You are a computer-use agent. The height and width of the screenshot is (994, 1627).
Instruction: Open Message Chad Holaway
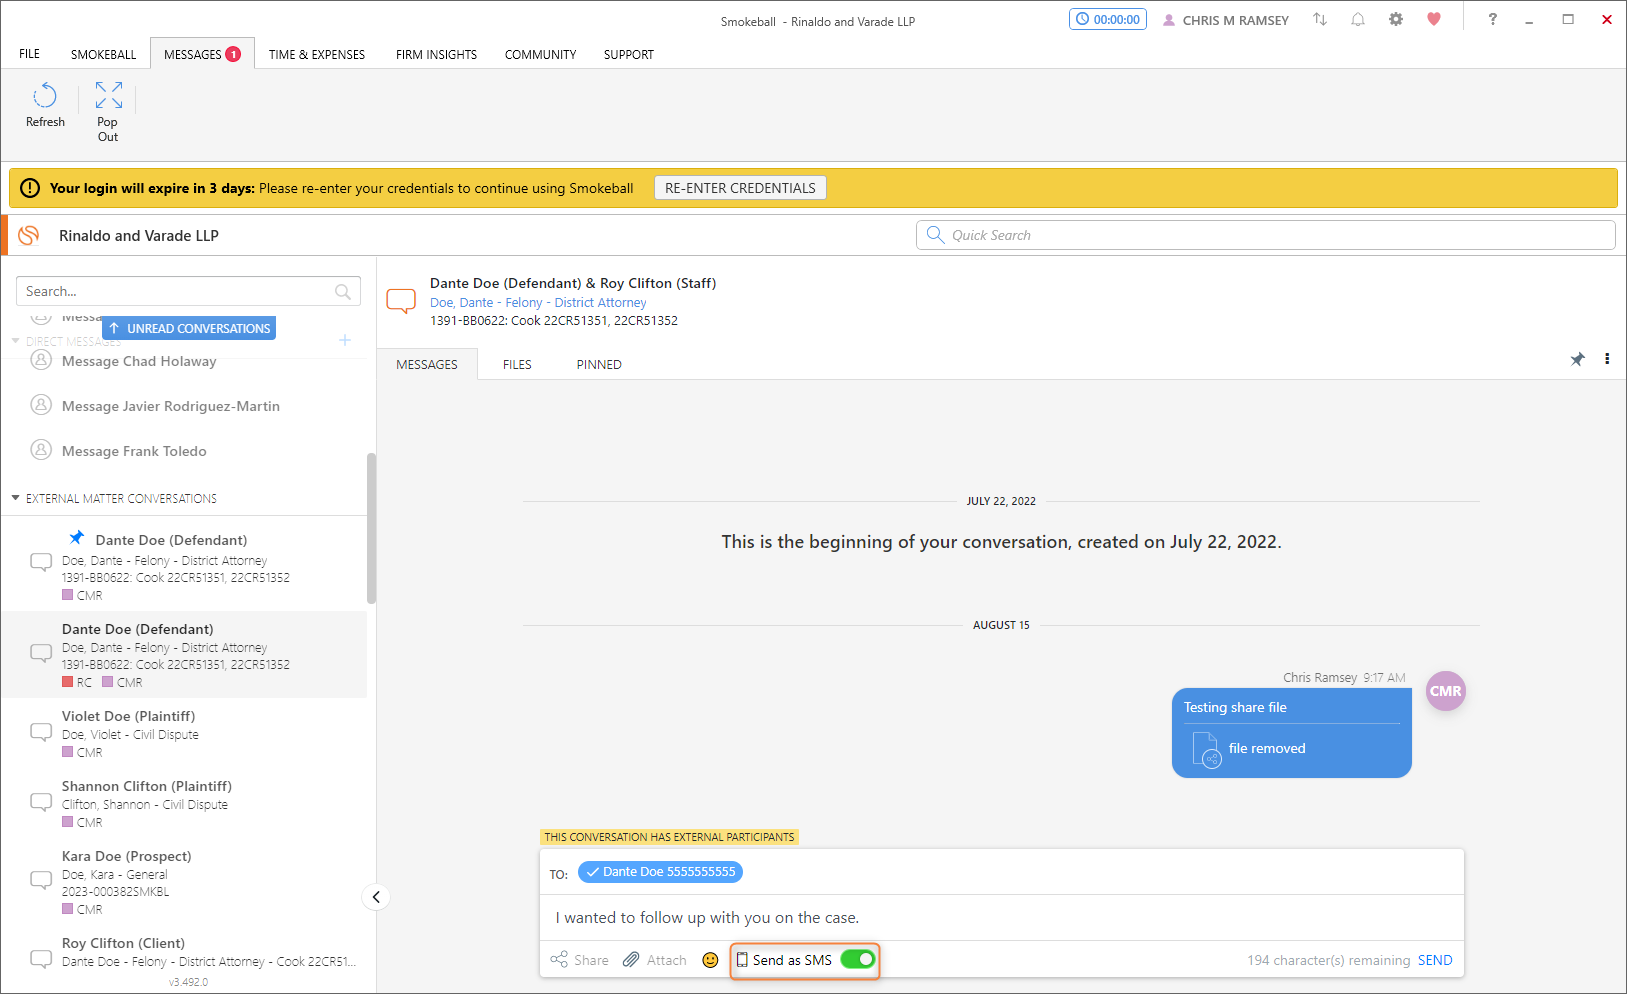tap(139, 361)
